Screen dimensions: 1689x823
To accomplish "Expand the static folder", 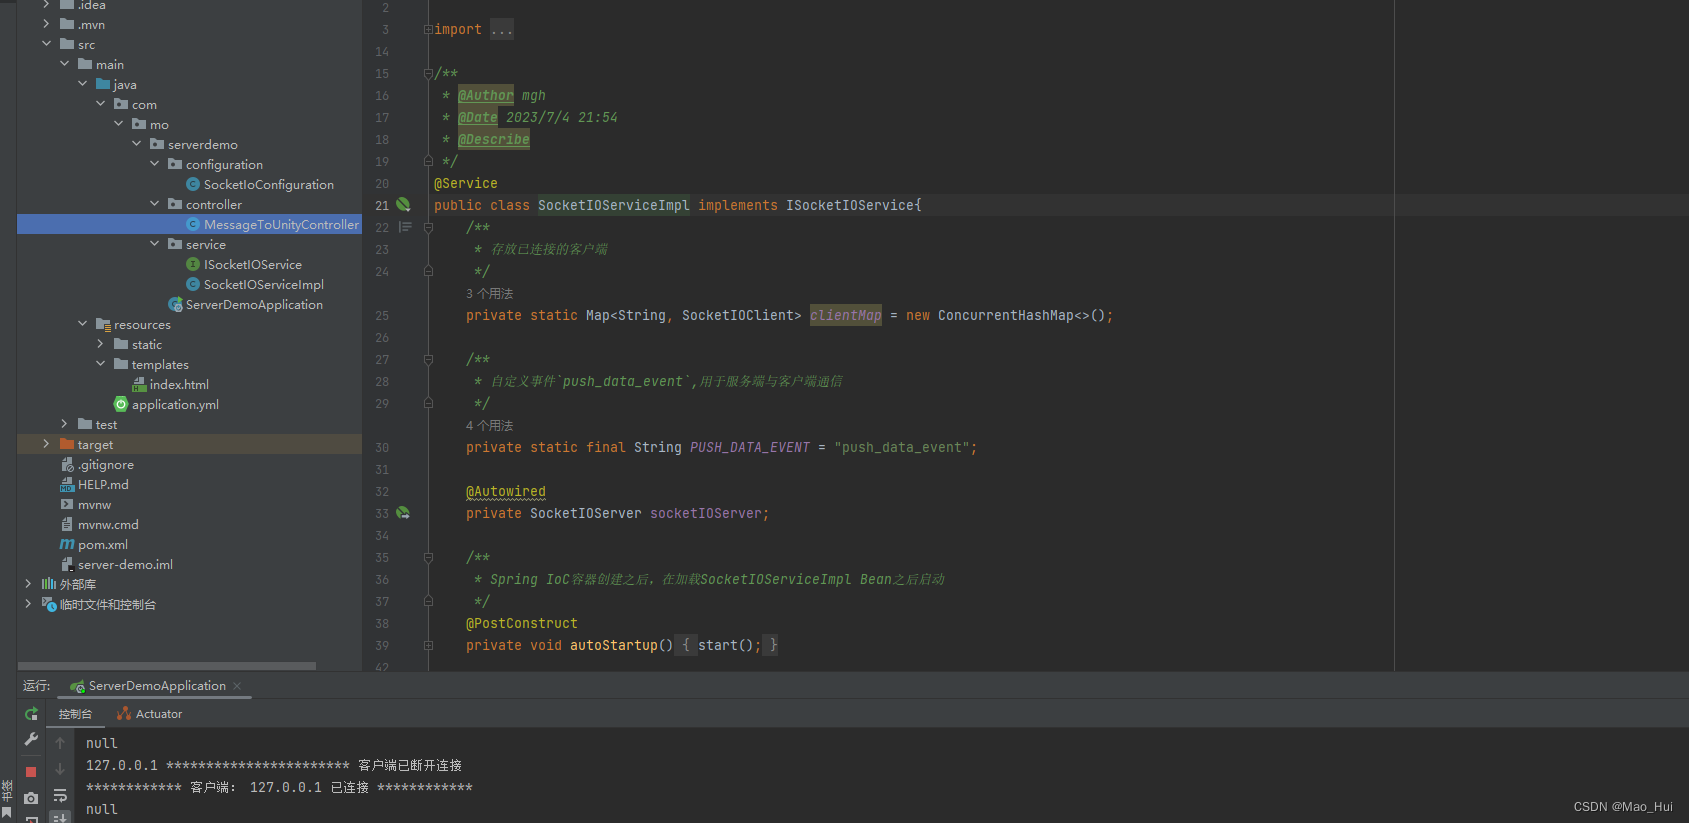I will (x=100, y=344).
